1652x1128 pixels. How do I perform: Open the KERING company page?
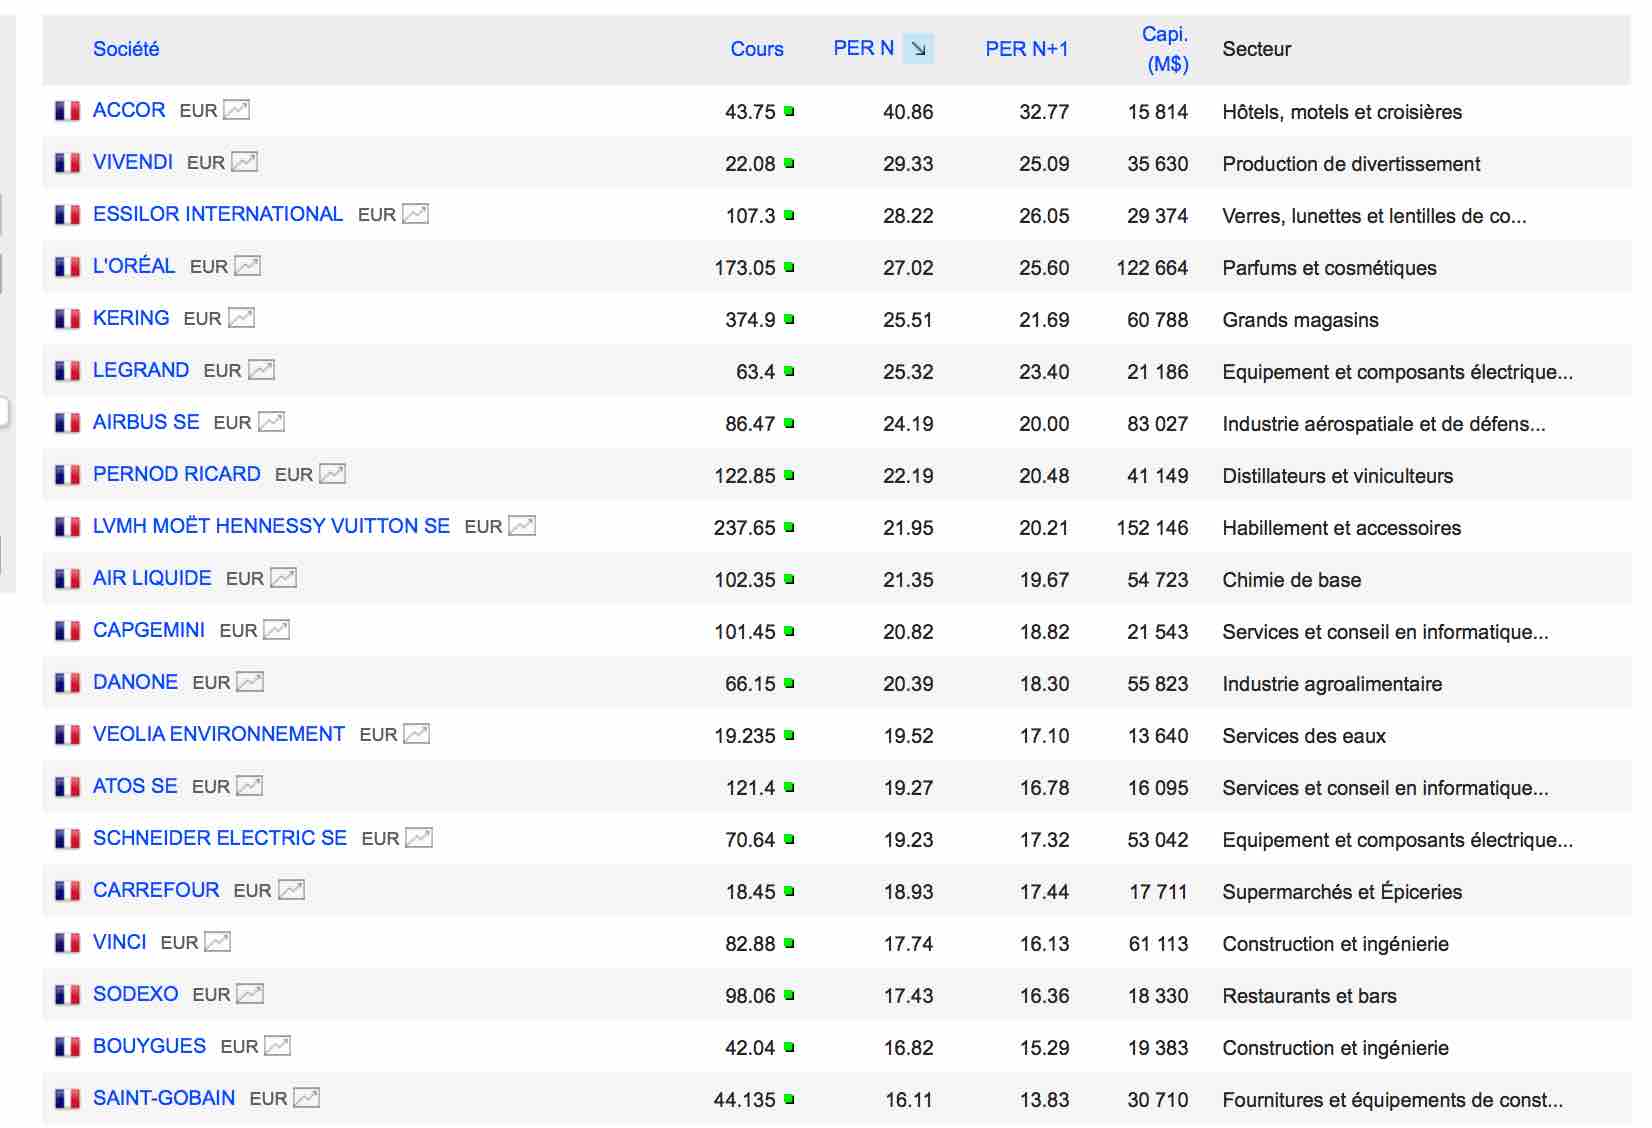(x=131, y=318)
